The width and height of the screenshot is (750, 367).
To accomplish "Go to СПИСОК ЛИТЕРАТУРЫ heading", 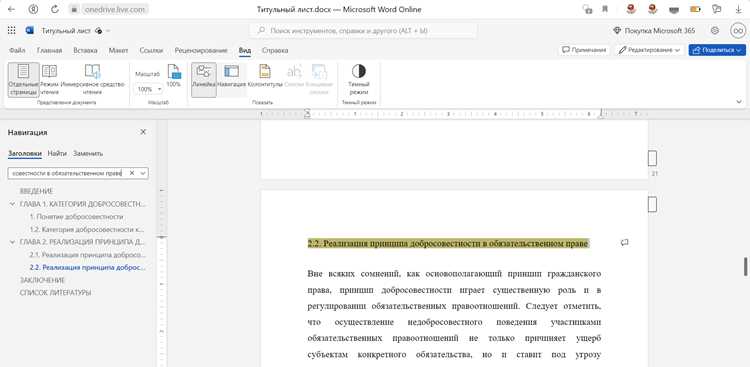I will tap(55, 293).
